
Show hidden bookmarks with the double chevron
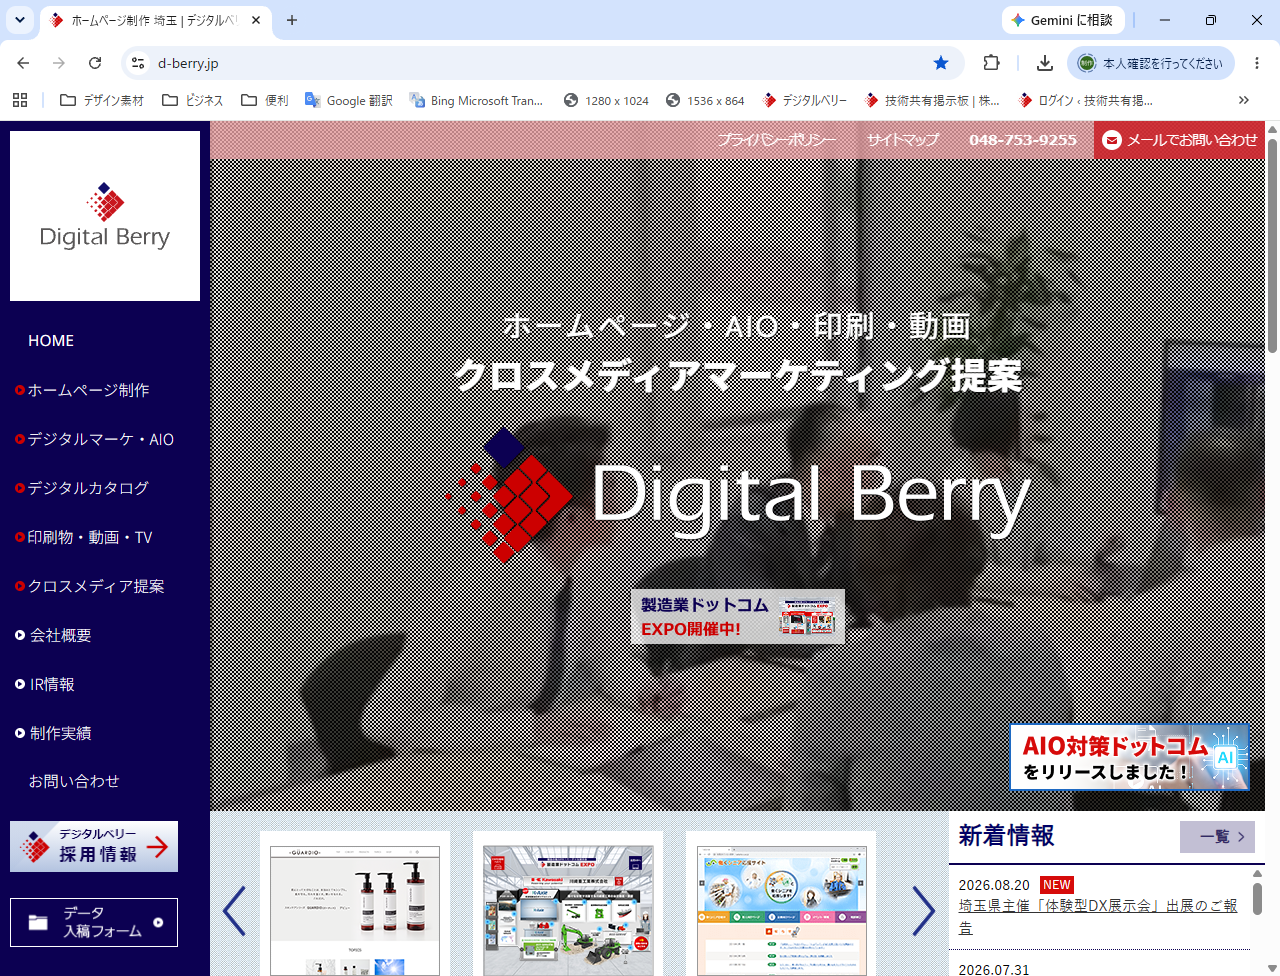pyautogui.click(x=1244, y=100)
